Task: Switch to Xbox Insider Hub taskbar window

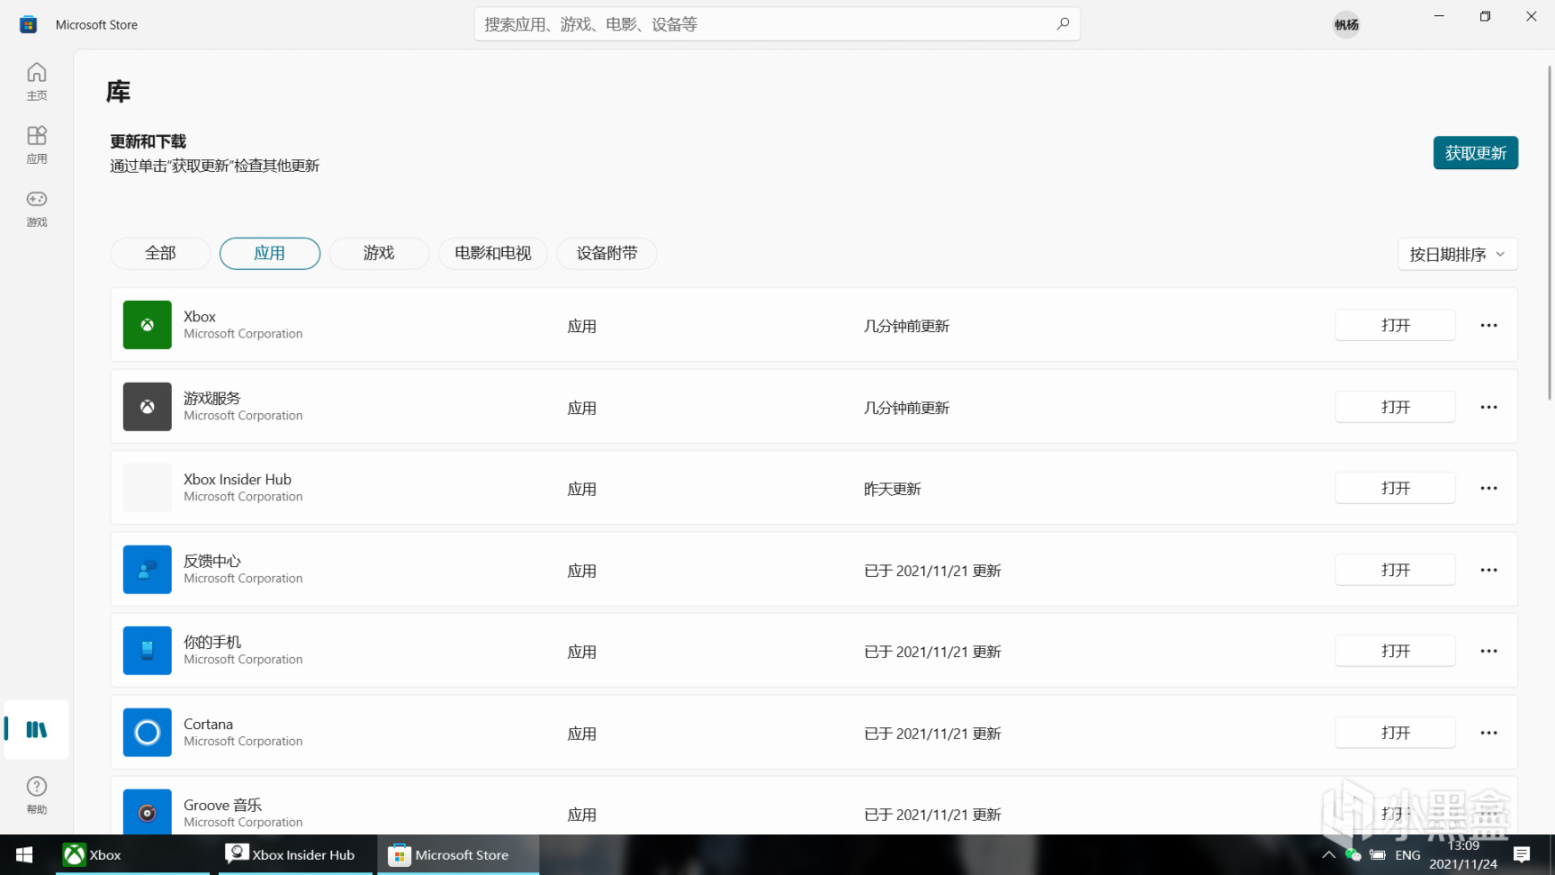Action: 296,855
